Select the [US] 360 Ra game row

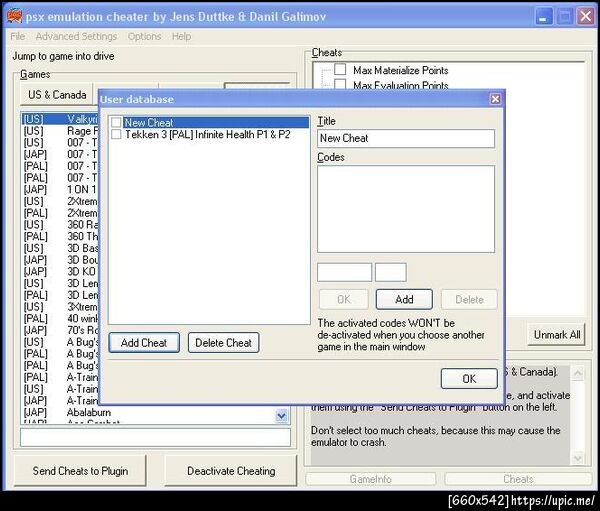(60, 225)
